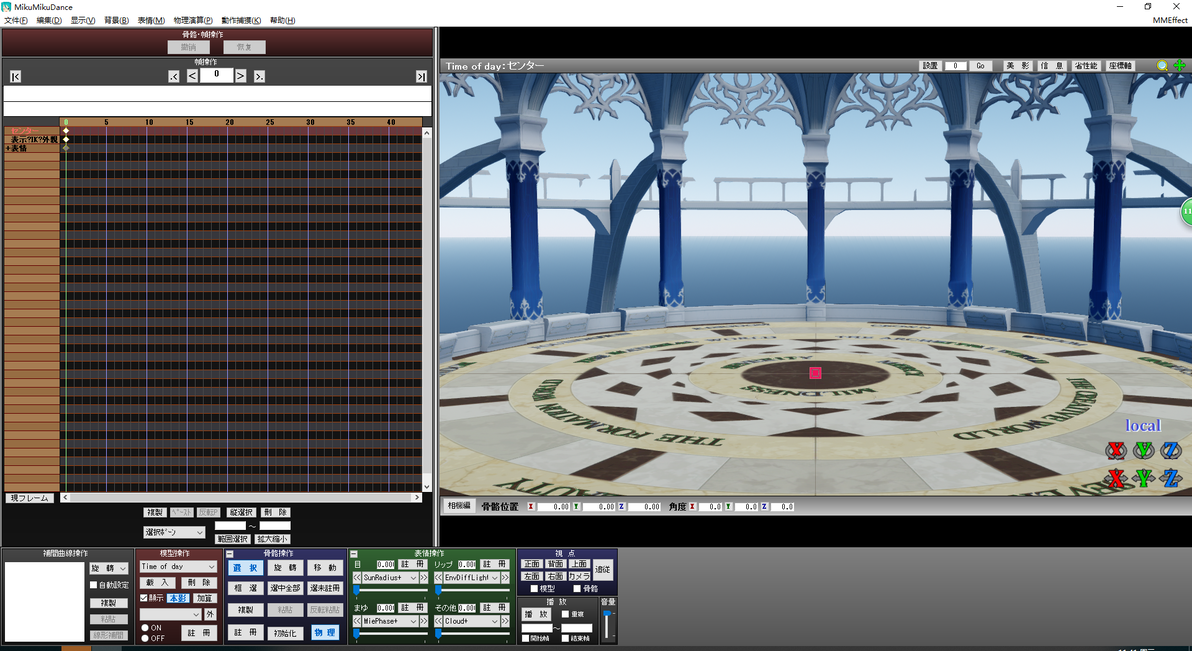Click the Go button next to frame field

pyautogui.click(x=981, y=66)
